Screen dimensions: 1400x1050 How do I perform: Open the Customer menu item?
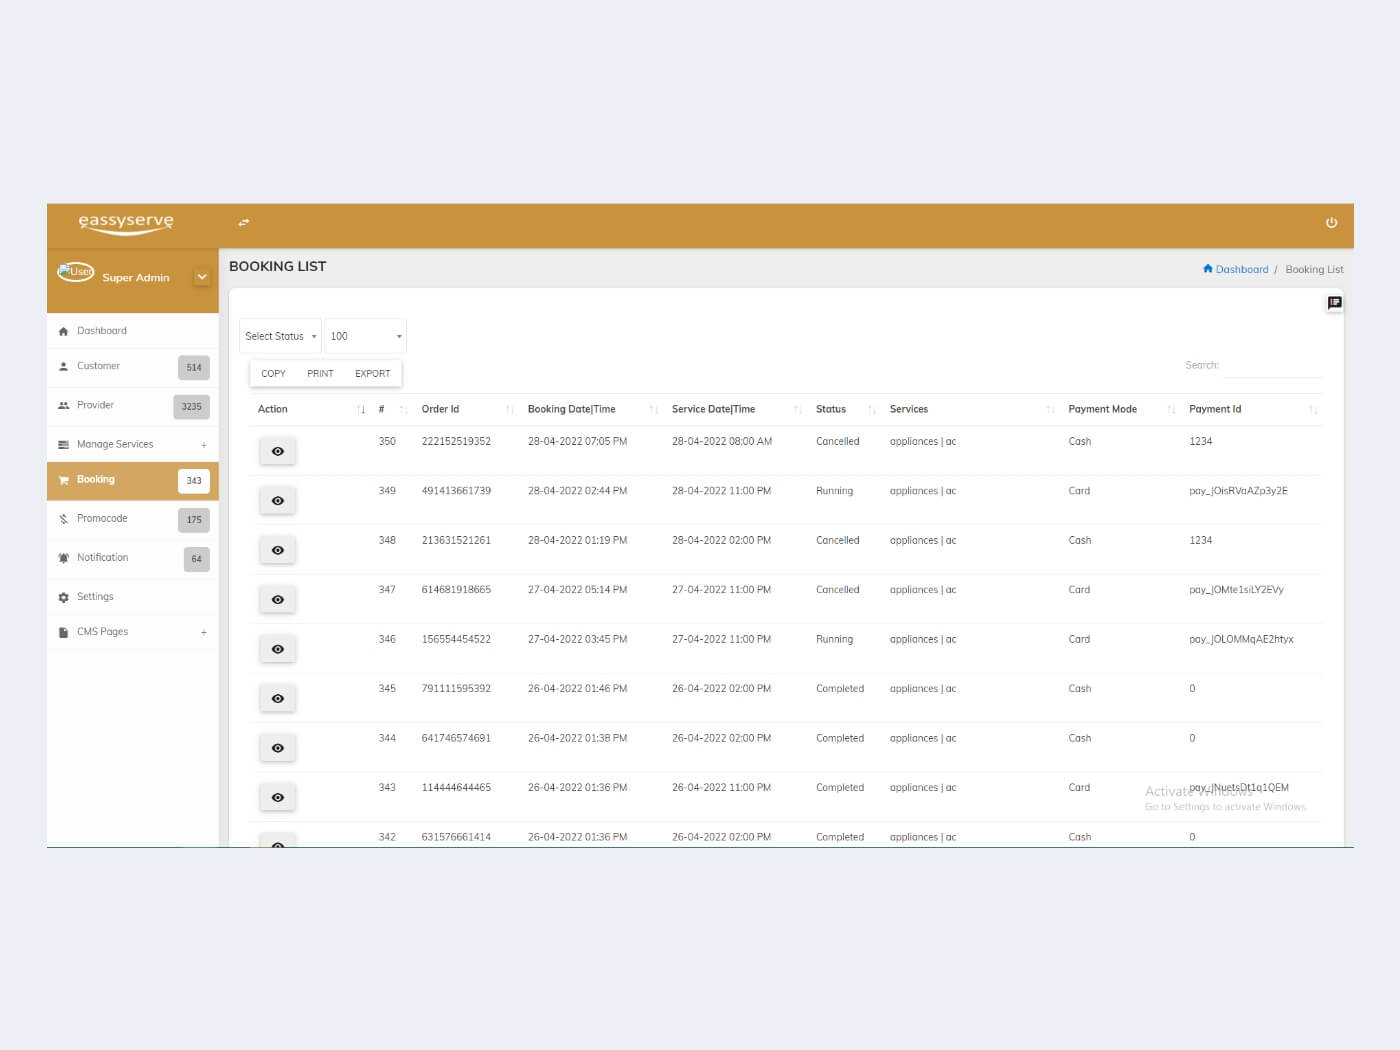[x=98, y=366]
